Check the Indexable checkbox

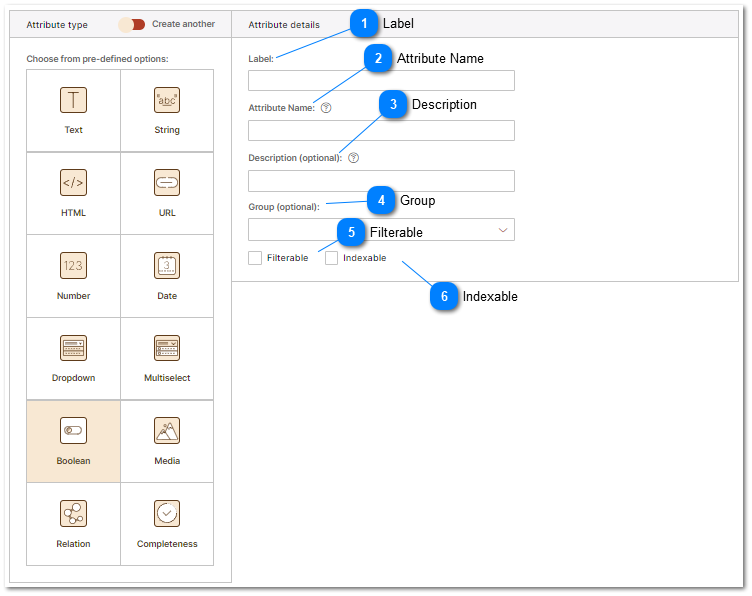332,258
